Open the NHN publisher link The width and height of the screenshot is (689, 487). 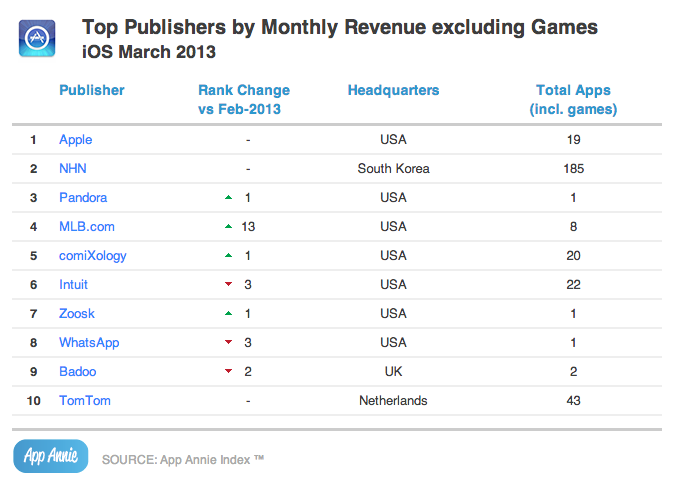(73, 168)
